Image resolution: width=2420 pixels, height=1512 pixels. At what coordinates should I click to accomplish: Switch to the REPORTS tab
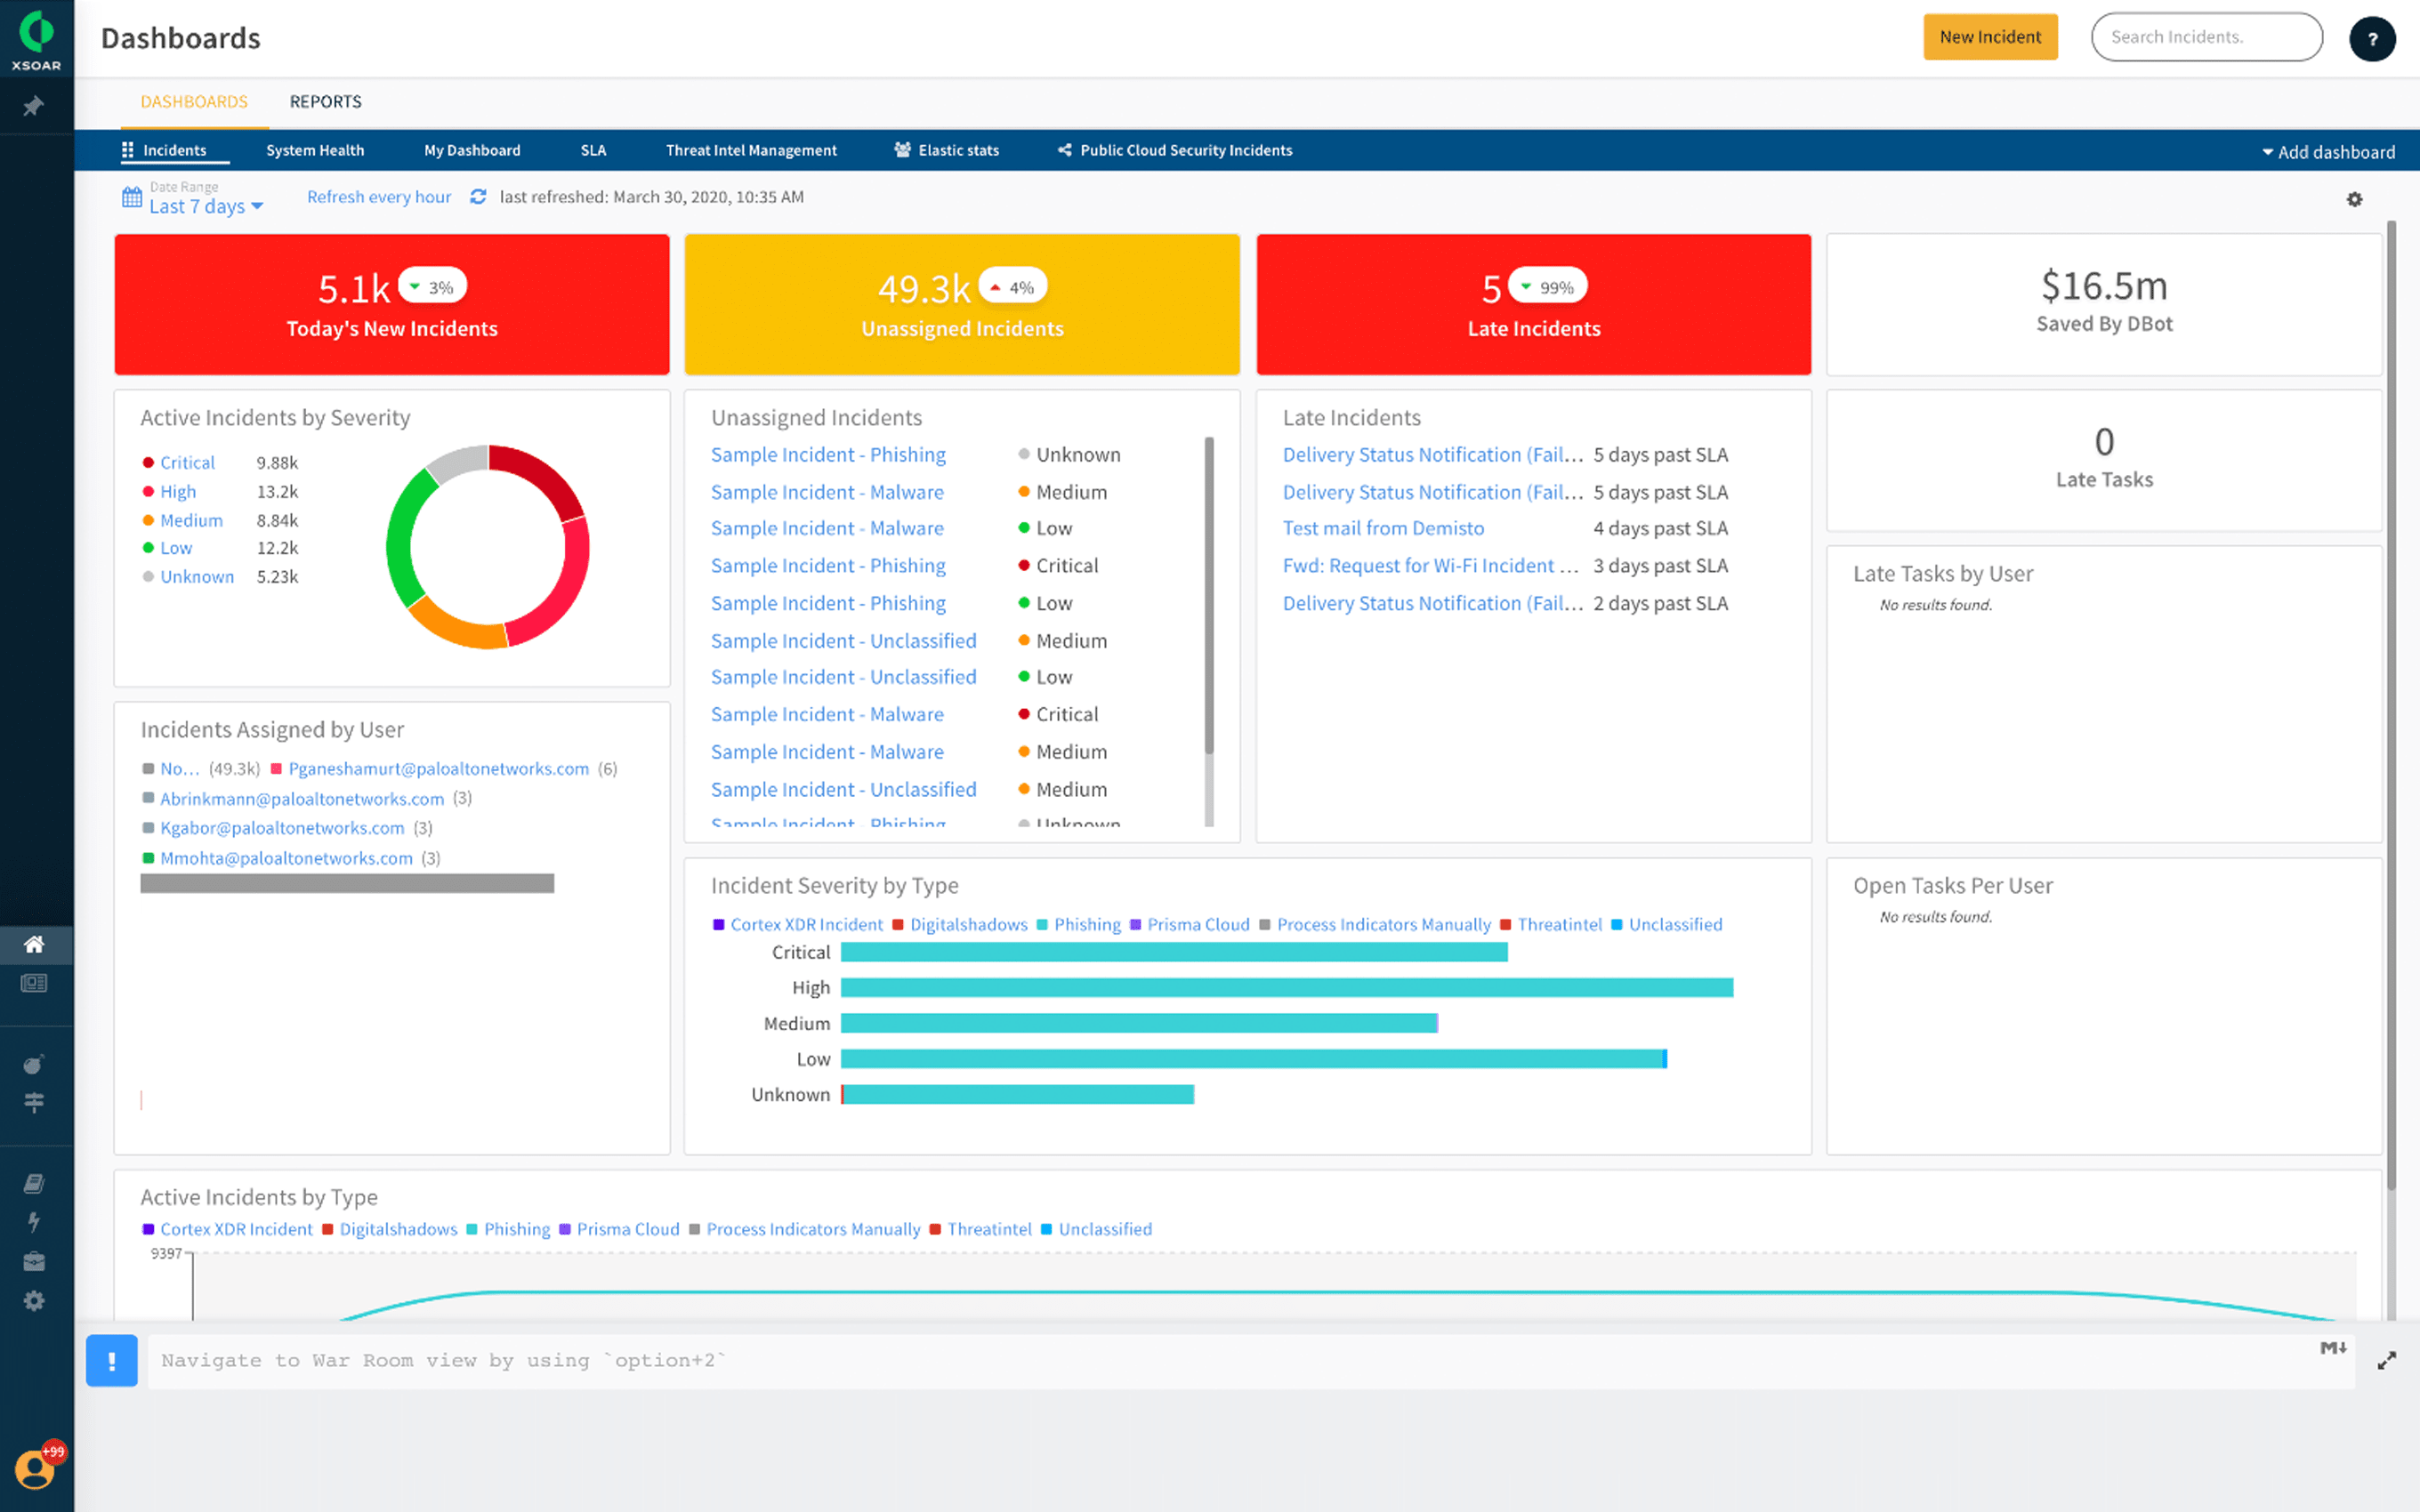(325, 101)
